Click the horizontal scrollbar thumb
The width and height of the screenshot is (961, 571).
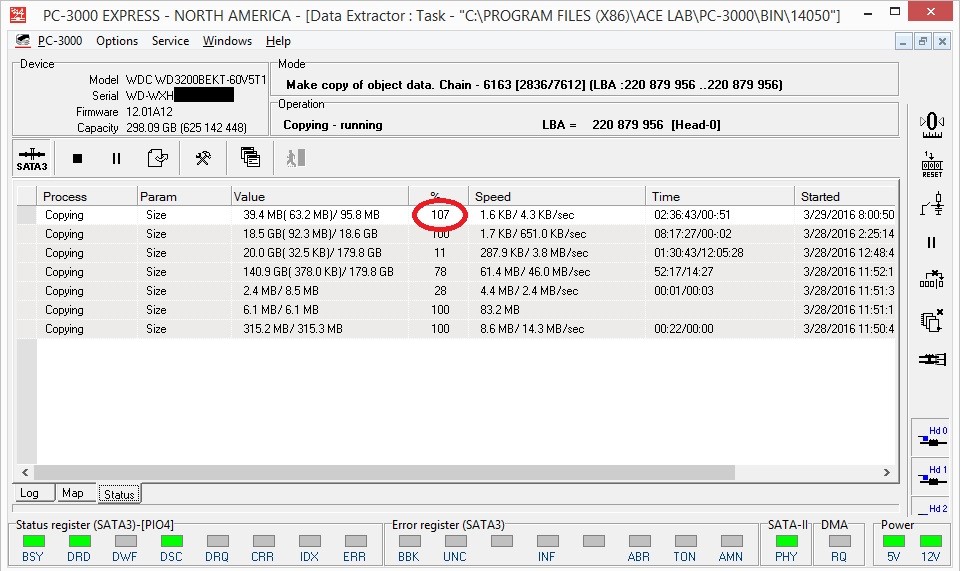coord(384,472)
